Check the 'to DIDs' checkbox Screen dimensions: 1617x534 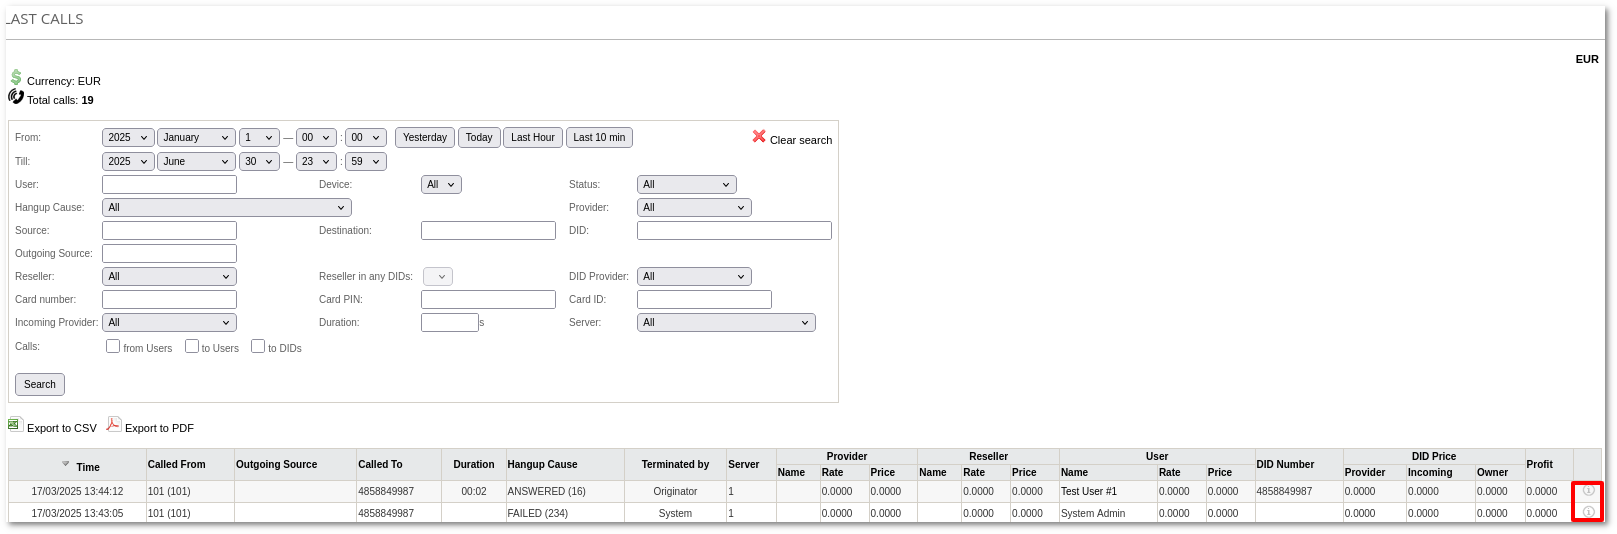point(258,346)
